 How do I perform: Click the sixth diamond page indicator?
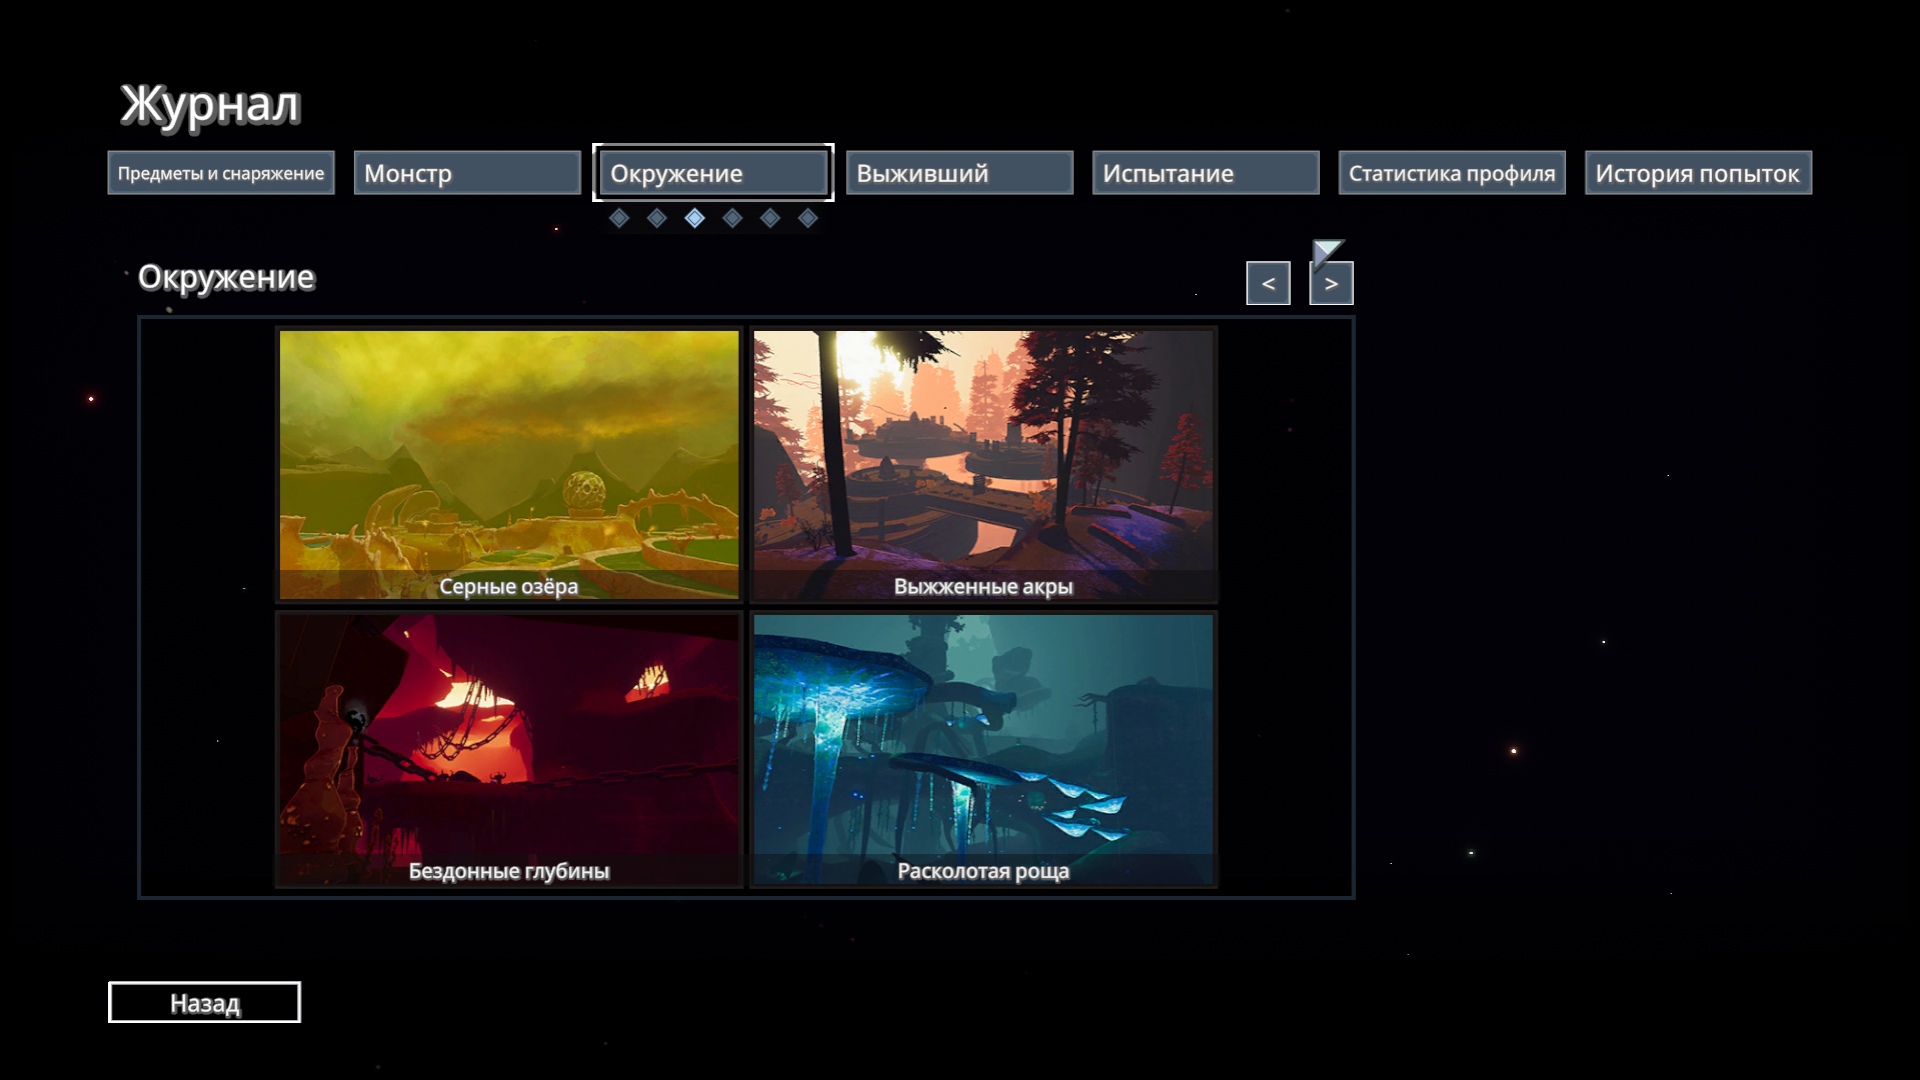808,218
